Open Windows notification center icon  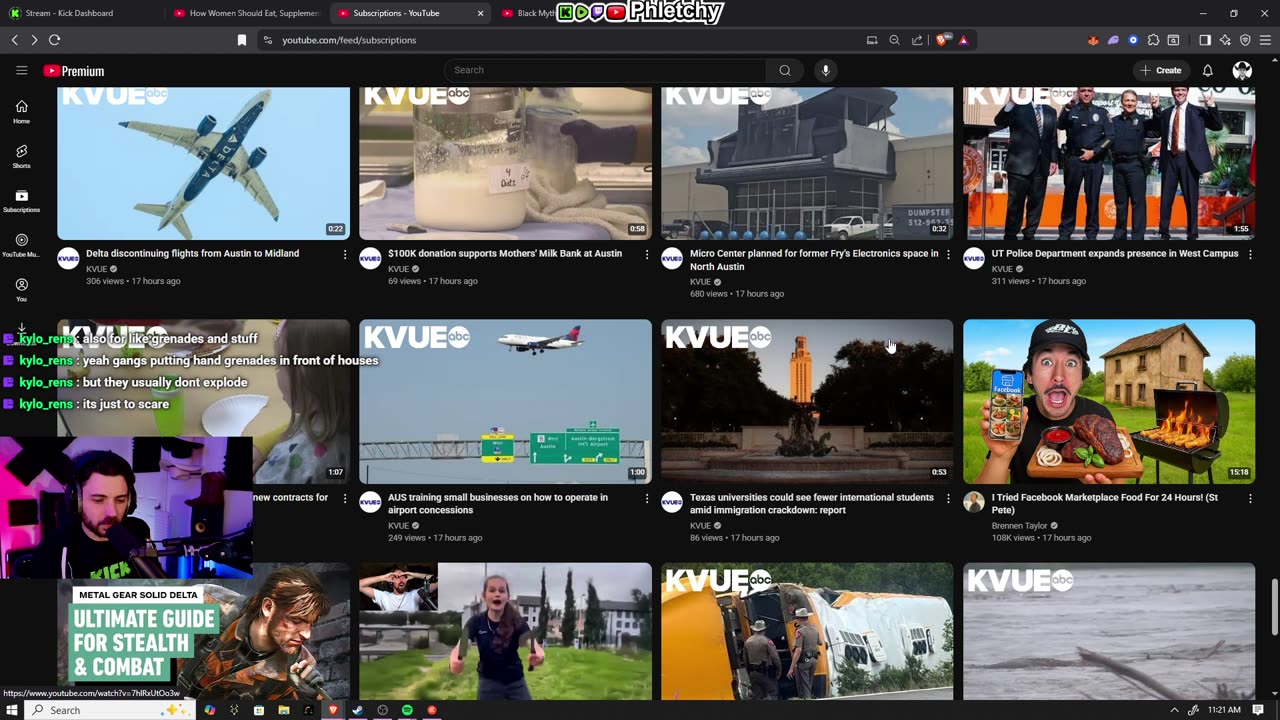point(1258,710)
